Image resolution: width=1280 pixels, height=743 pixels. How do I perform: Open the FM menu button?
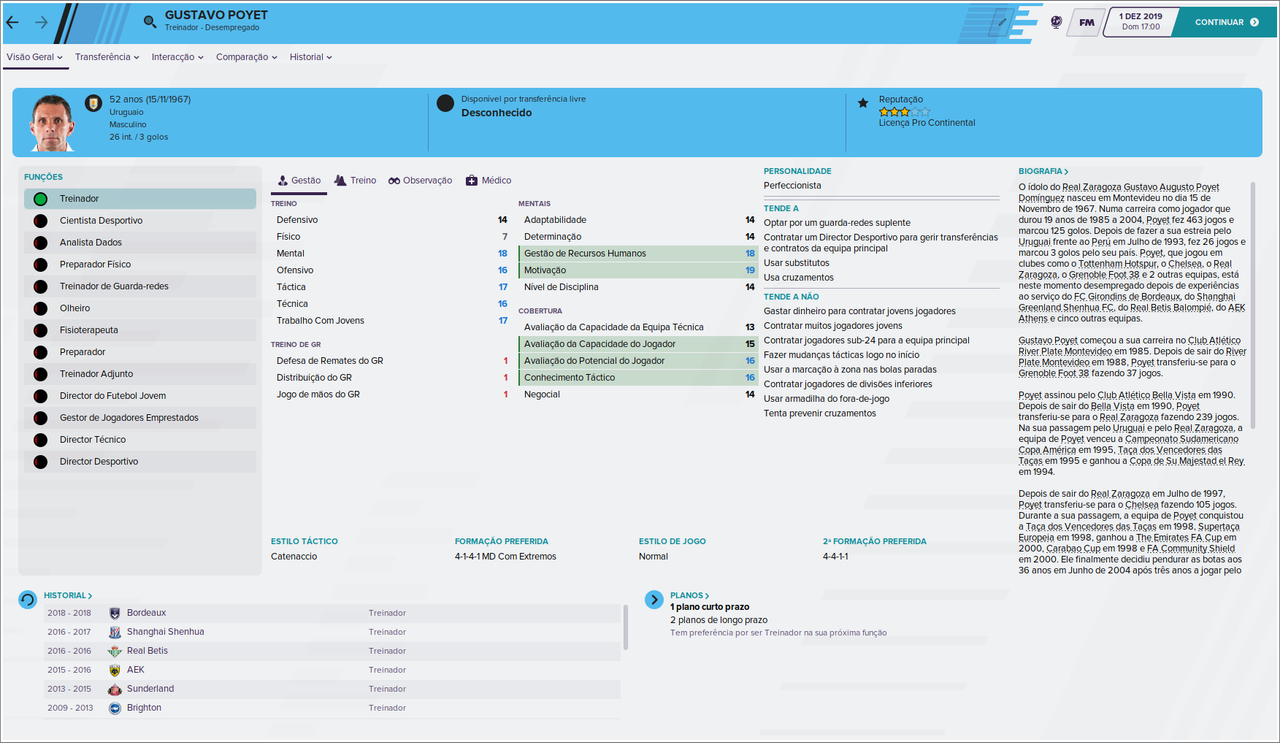click(1084, 21)
